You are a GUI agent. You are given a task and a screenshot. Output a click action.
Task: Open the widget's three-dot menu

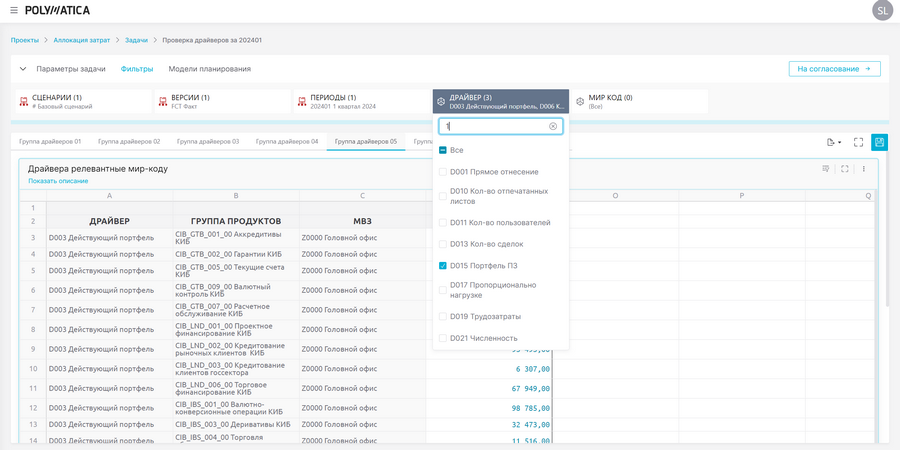click(863, 169)
